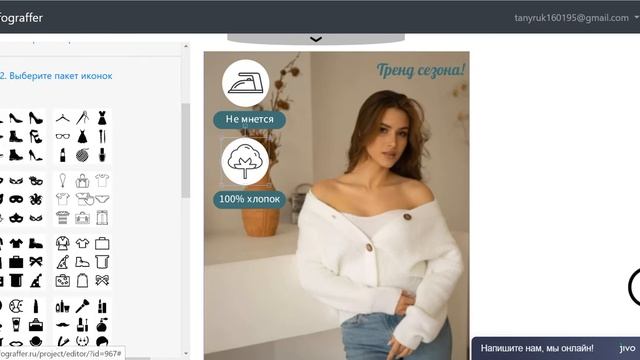The height and width of the screenshot is (360, 640).
Task: Expand the top panel chevron arrow
Action: [316, 39]
